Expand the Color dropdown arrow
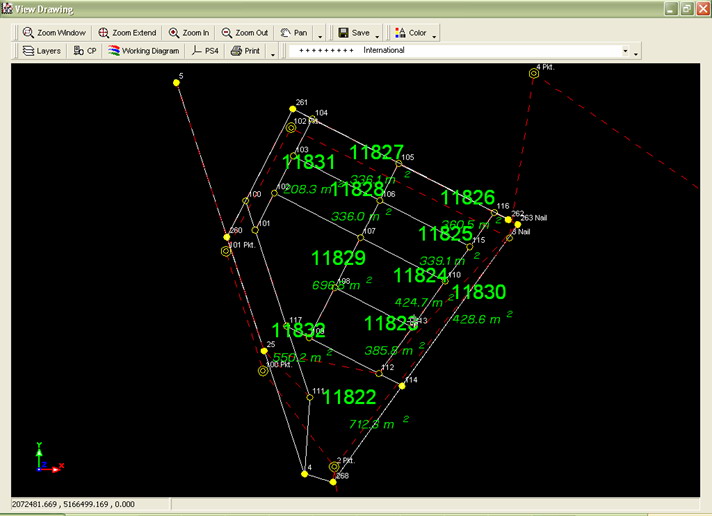The image size is (712, 516). point(434,33)
